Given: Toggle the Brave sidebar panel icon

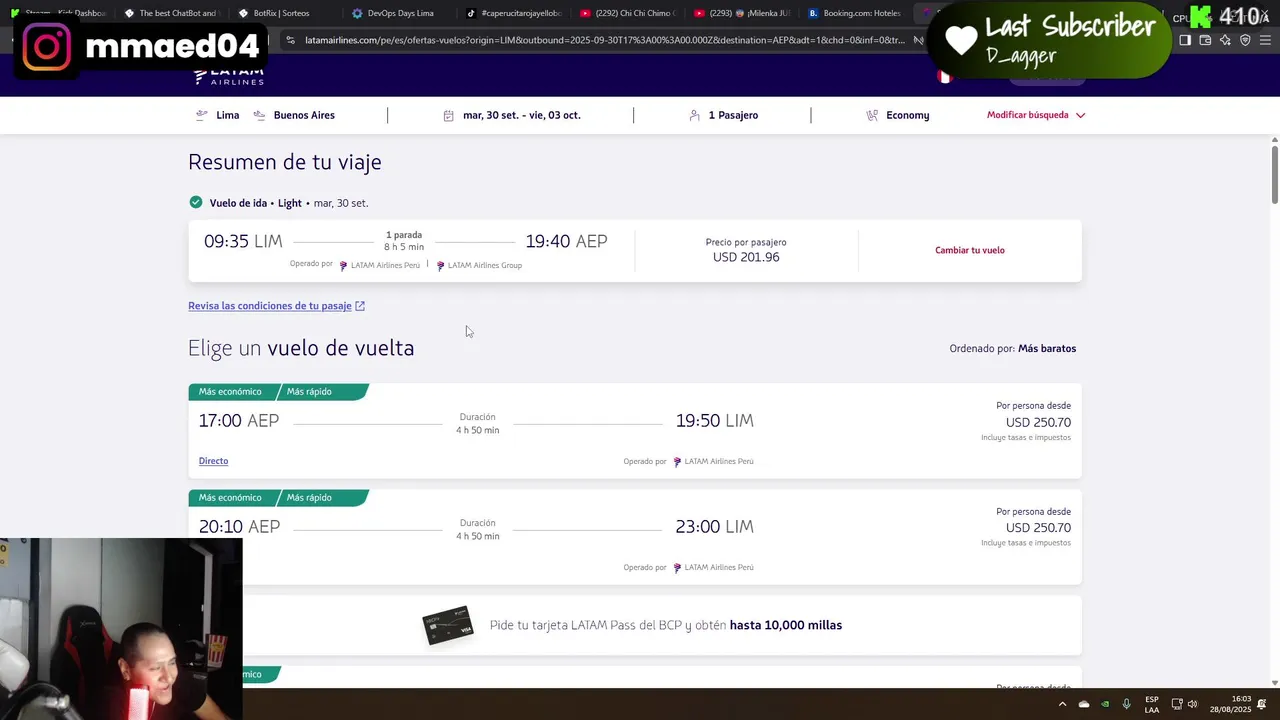Looking at the screenshot, I should click(x=1185, y=40).
